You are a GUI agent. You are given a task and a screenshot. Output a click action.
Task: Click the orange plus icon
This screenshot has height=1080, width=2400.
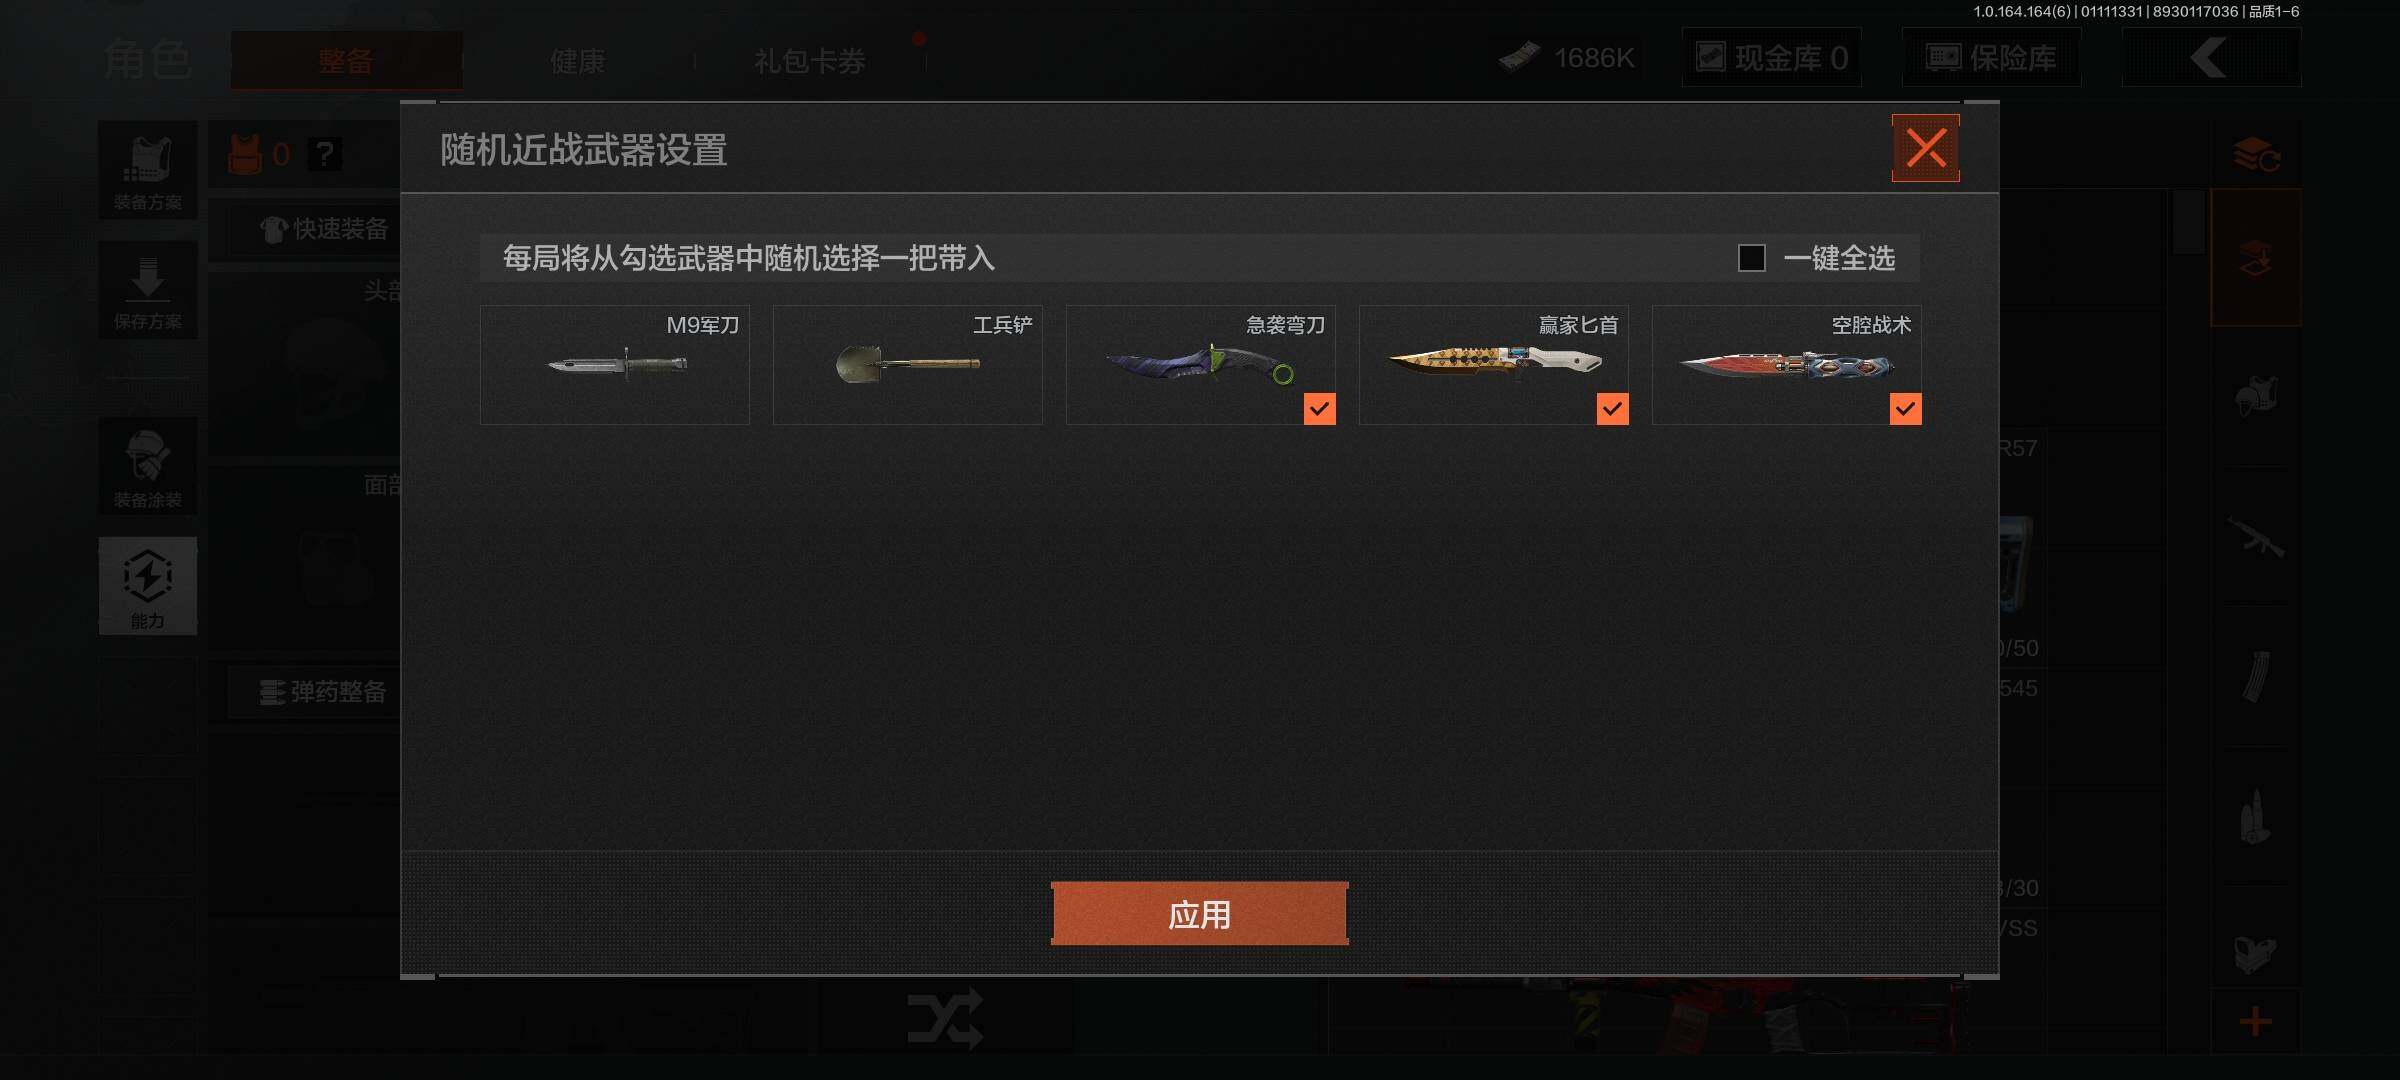(2255, 1022)
